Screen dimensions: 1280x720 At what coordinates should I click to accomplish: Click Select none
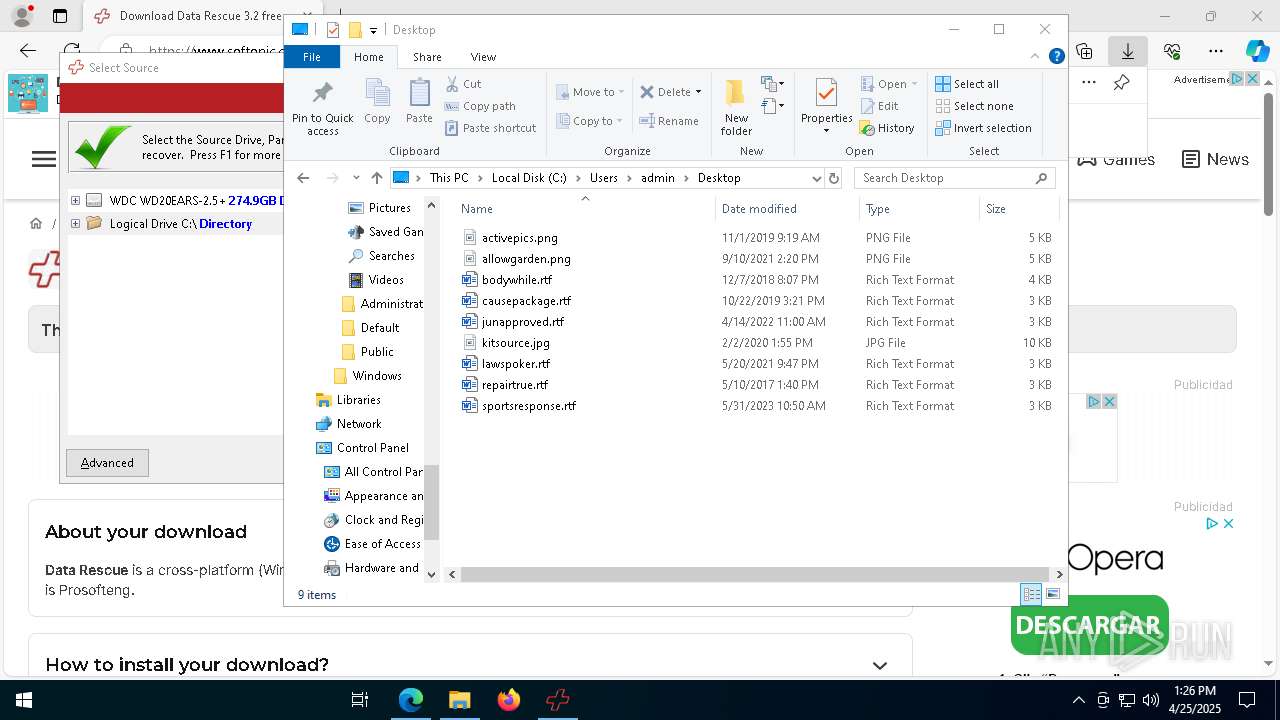[974, 106]
